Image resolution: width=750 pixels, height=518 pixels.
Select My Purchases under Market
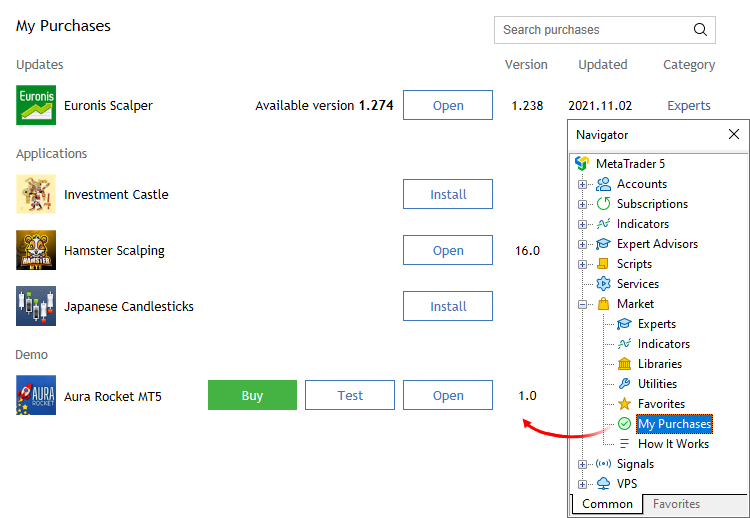coord(674,424)
